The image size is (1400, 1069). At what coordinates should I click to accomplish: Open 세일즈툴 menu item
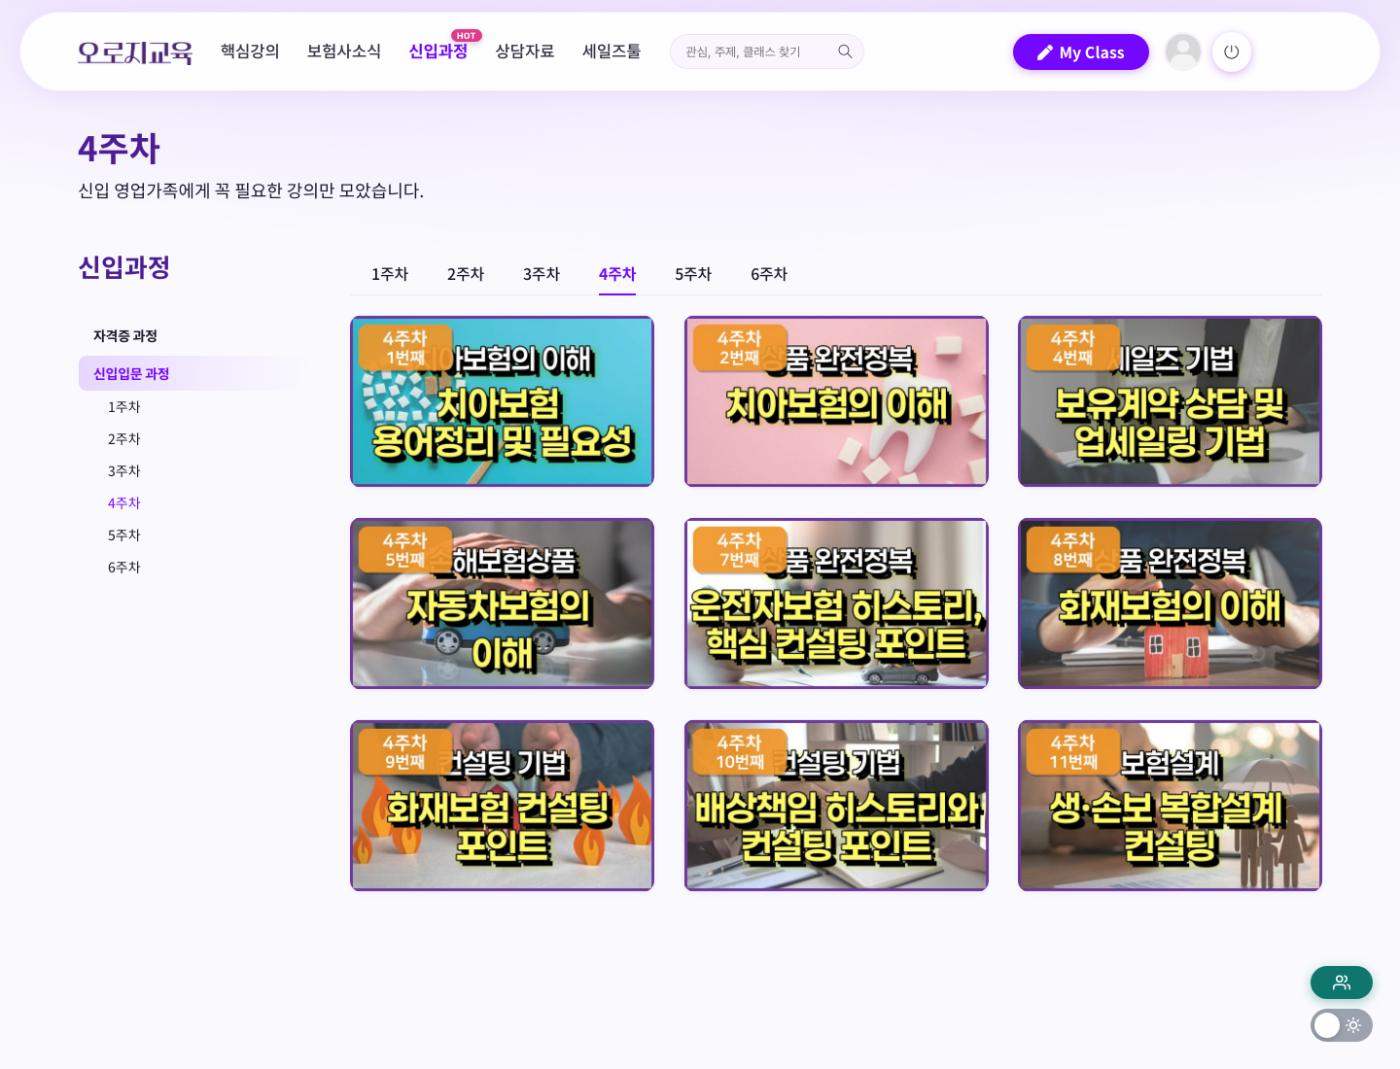coord(612,51)
